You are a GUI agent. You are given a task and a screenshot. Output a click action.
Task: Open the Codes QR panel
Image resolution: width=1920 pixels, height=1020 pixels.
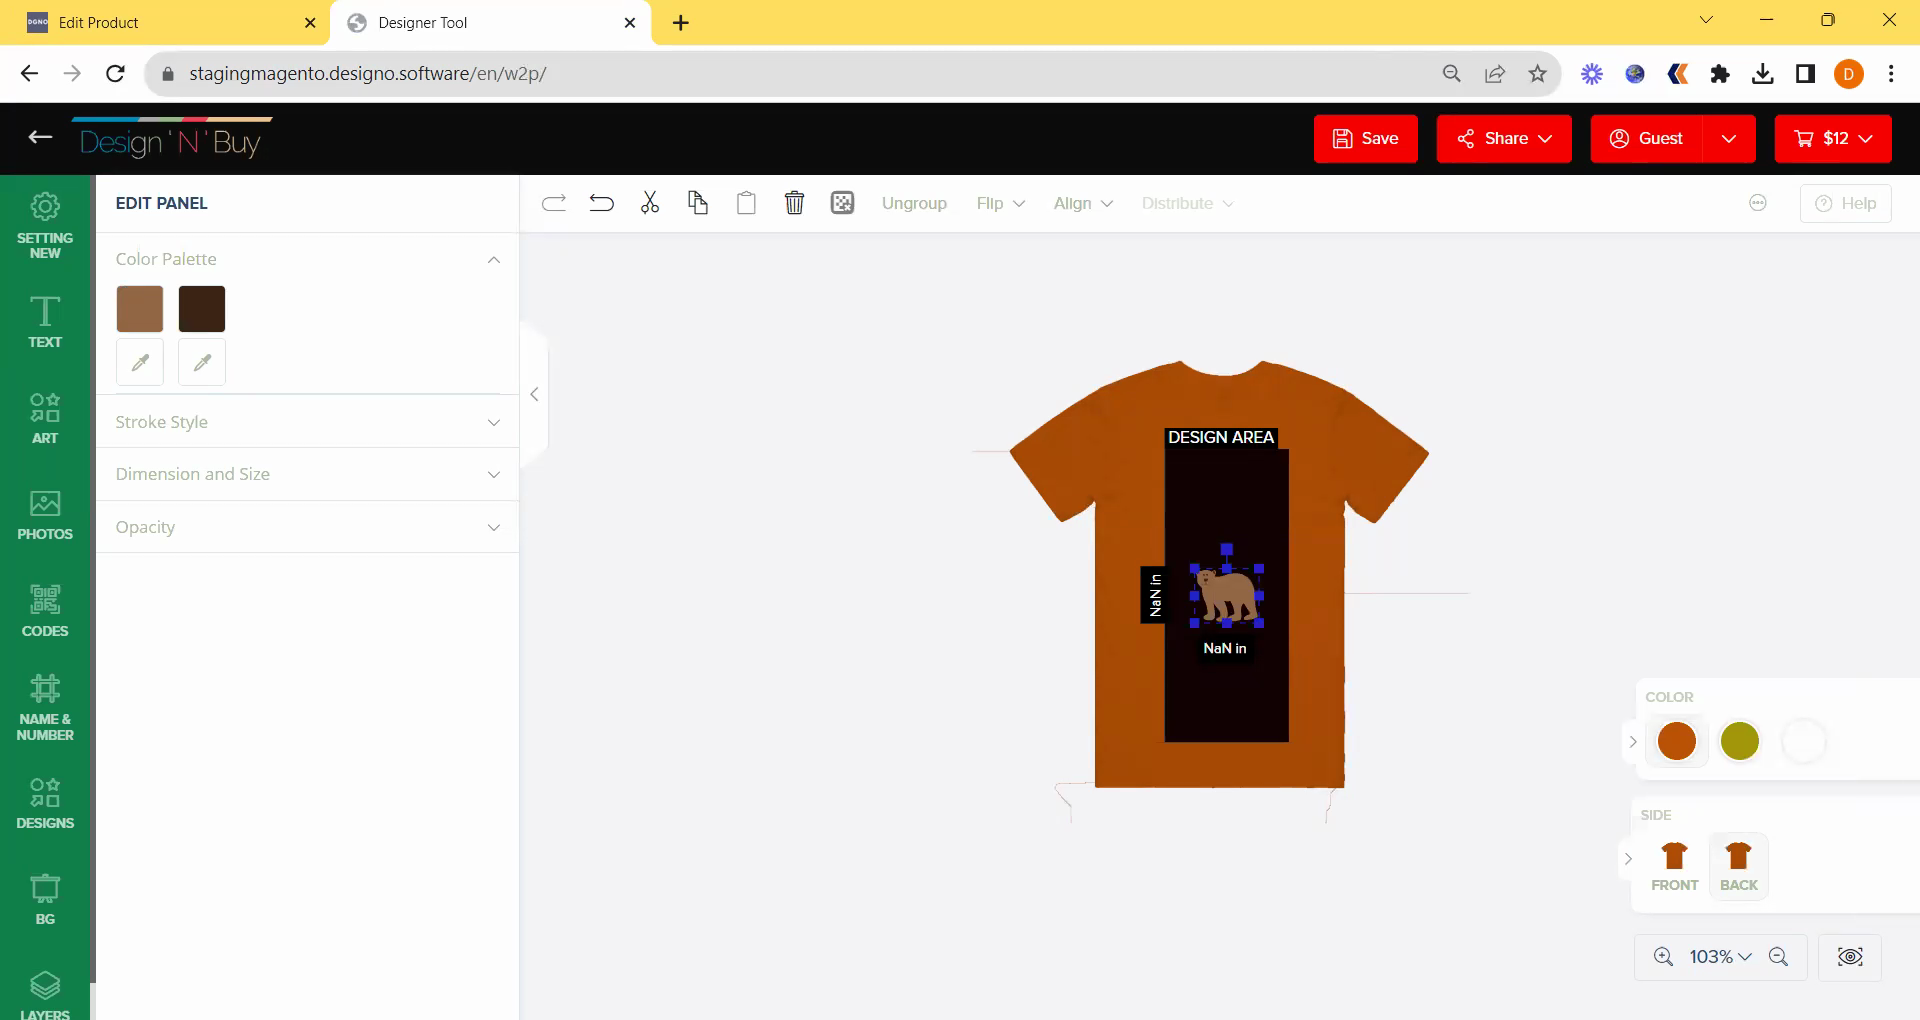[x=45, y=611]
